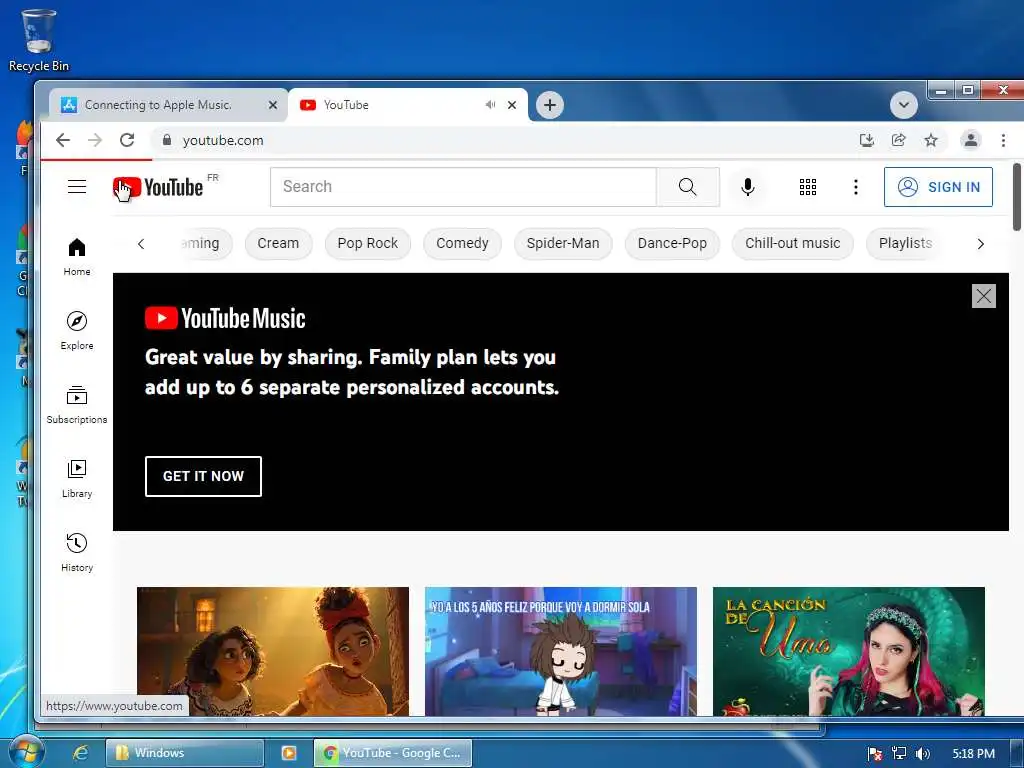Viewport: 1024px width, 768px height.
Task: Bookmark this page with star icon
Action: point(931,140)
